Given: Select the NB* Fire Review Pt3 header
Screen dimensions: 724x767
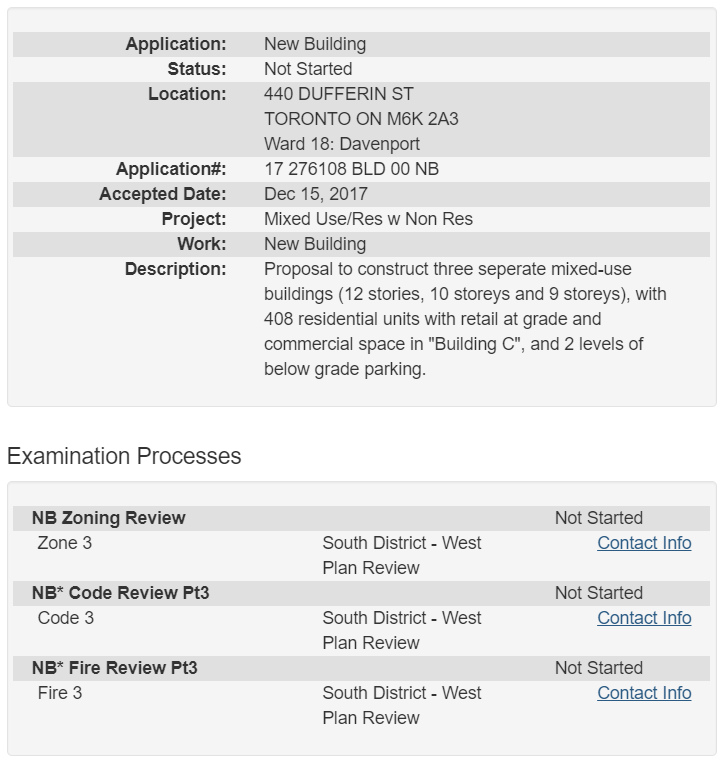Looking at the screenshot, I should [x=361, y=668].
